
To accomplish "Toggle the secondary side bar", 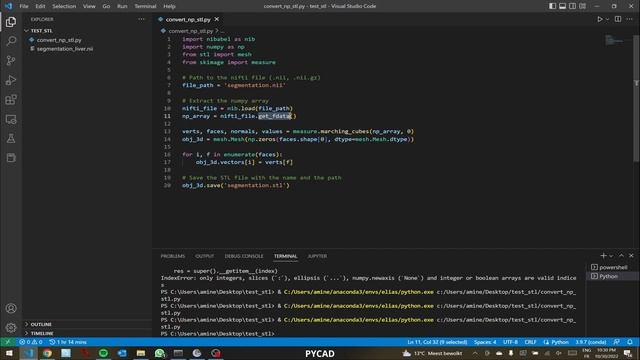I will (x=573, y=6).
